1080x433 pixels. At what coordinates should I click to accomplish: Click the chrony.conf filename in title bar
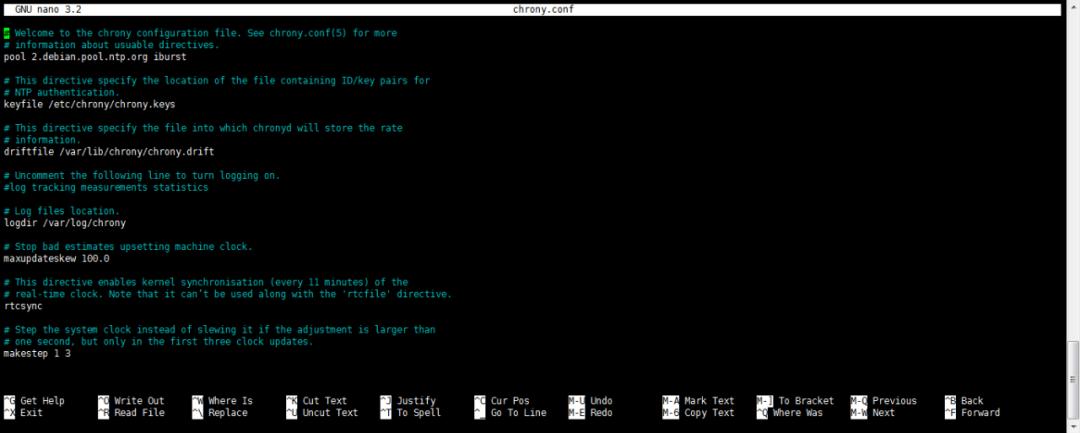point(543,10)
